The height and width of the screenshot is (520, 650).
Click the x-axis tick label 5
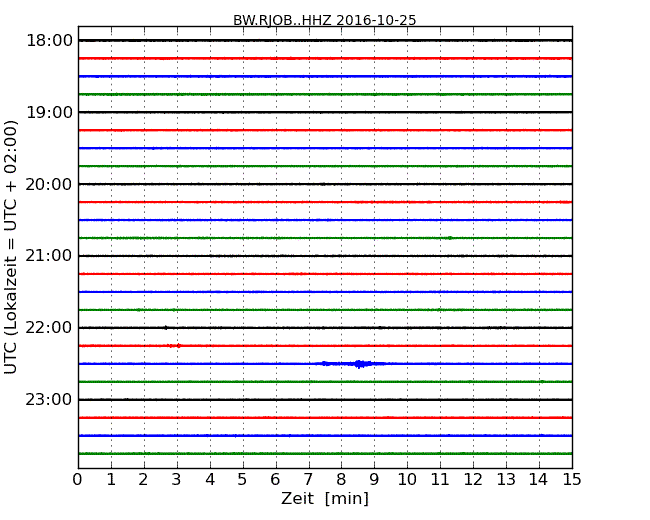pos(243,479)
